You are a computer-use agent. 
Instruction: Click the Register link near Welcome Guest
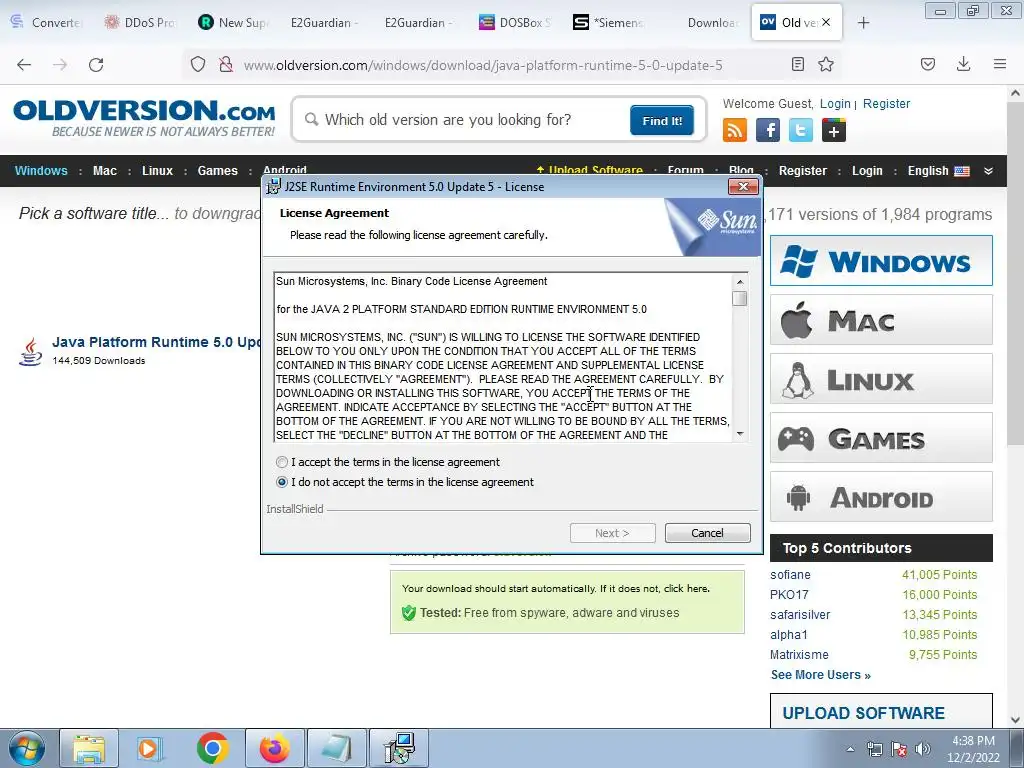coord(886,103)
